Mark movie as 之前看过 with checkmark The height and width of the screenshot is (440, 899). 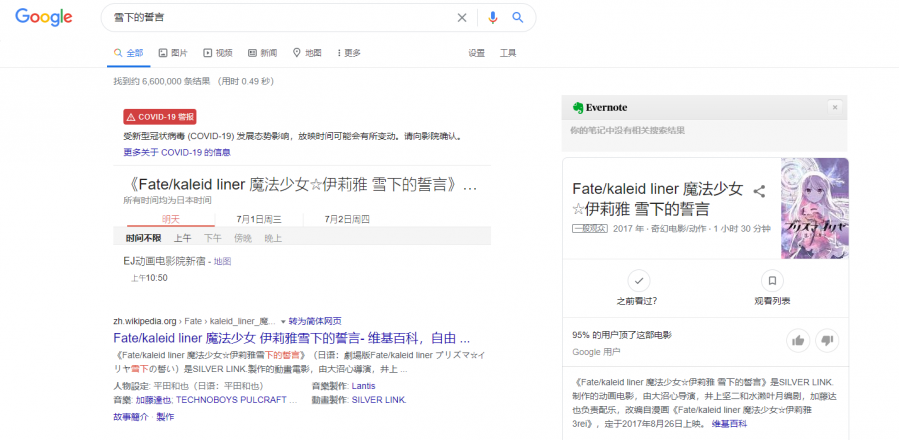639,281
